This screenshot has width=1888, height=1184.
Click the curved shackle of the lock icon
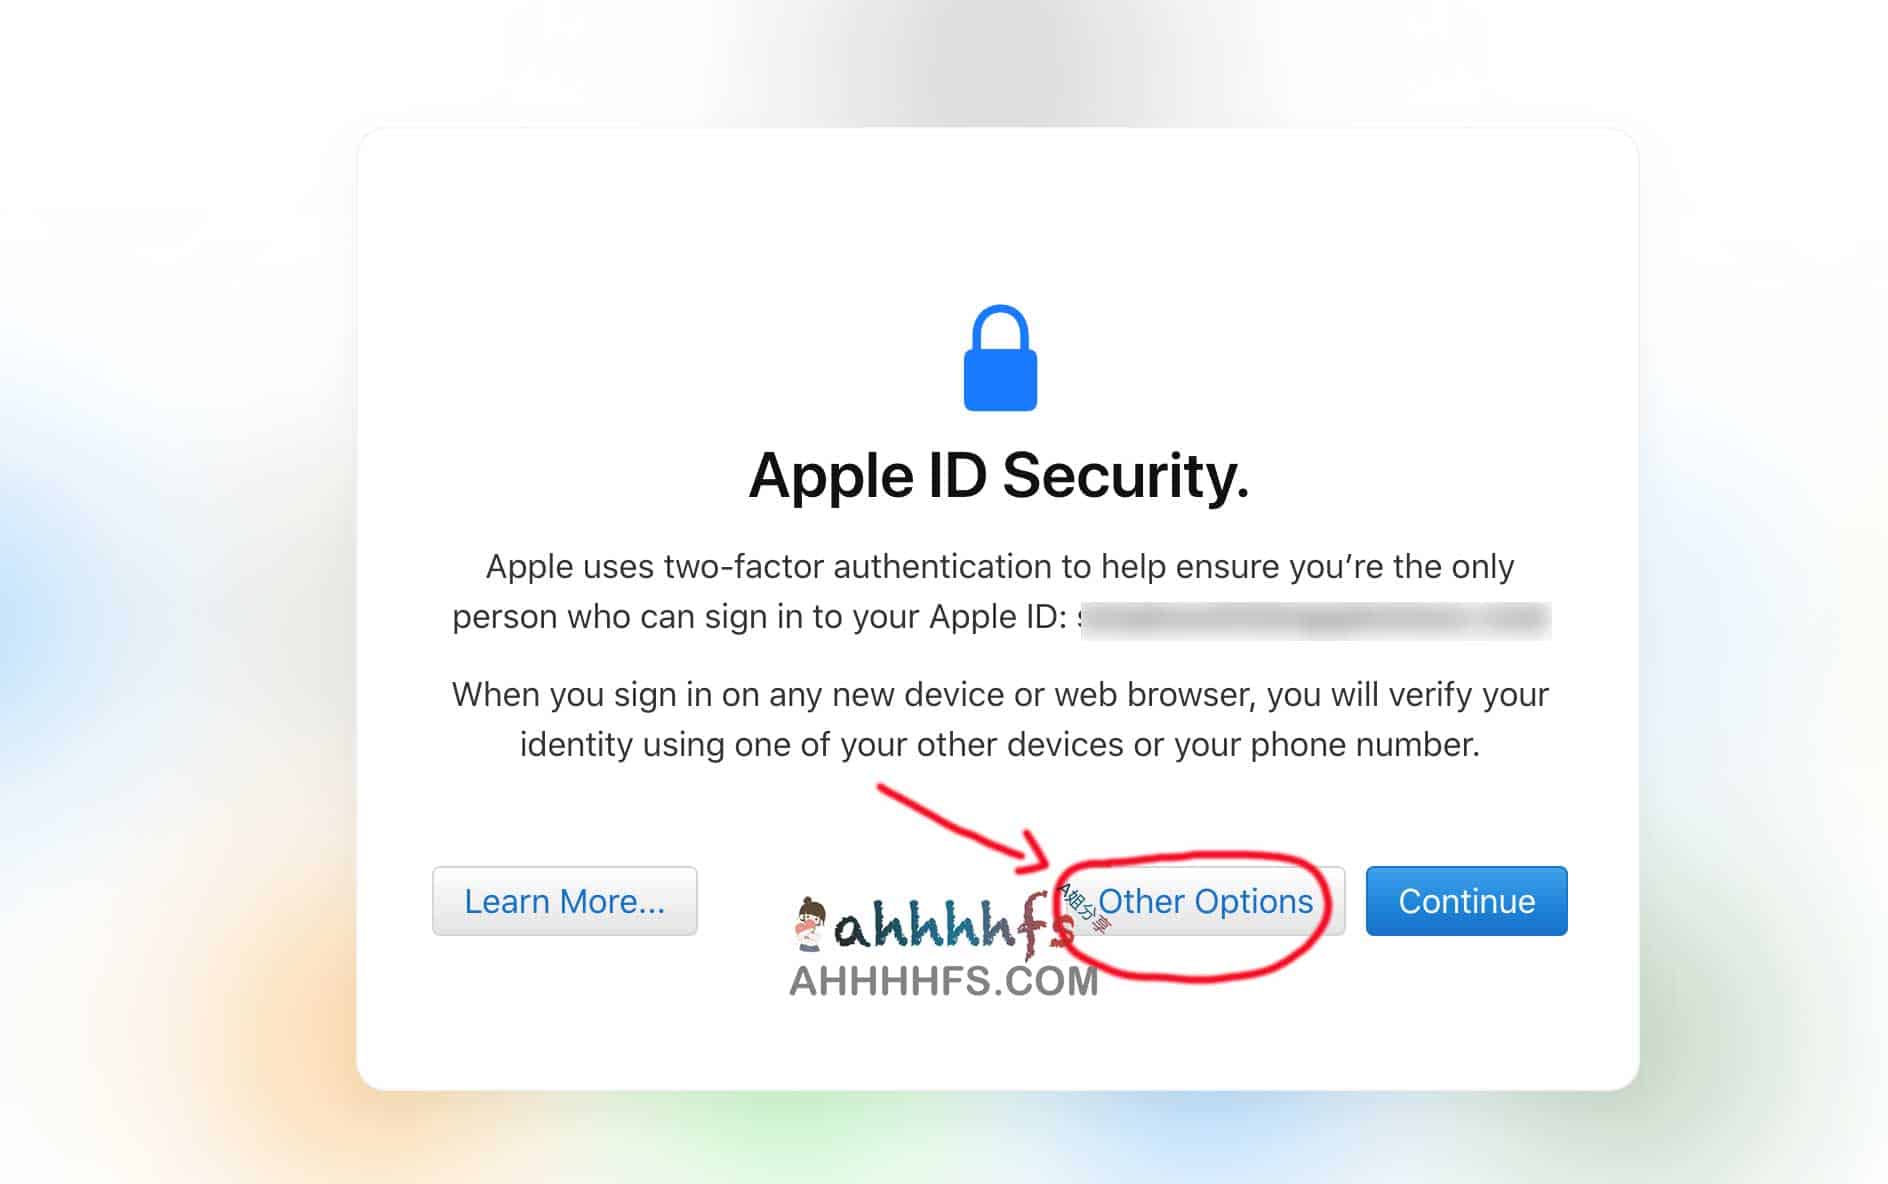click(1000, 327)
